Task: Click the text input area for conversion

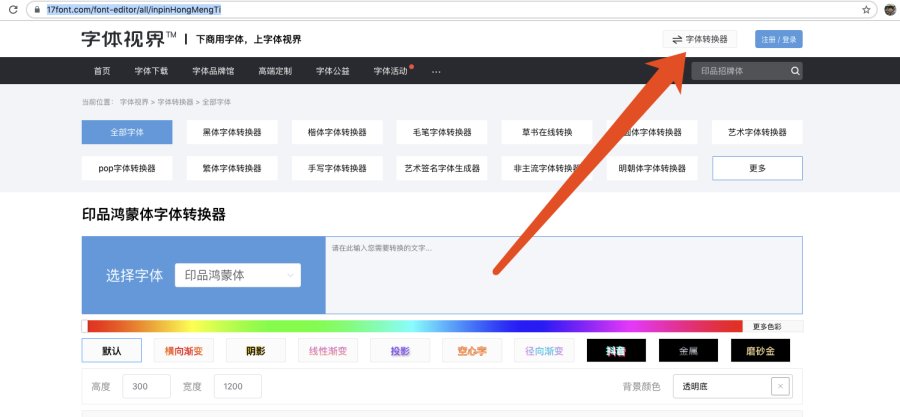Action: [x=564, y=275]
